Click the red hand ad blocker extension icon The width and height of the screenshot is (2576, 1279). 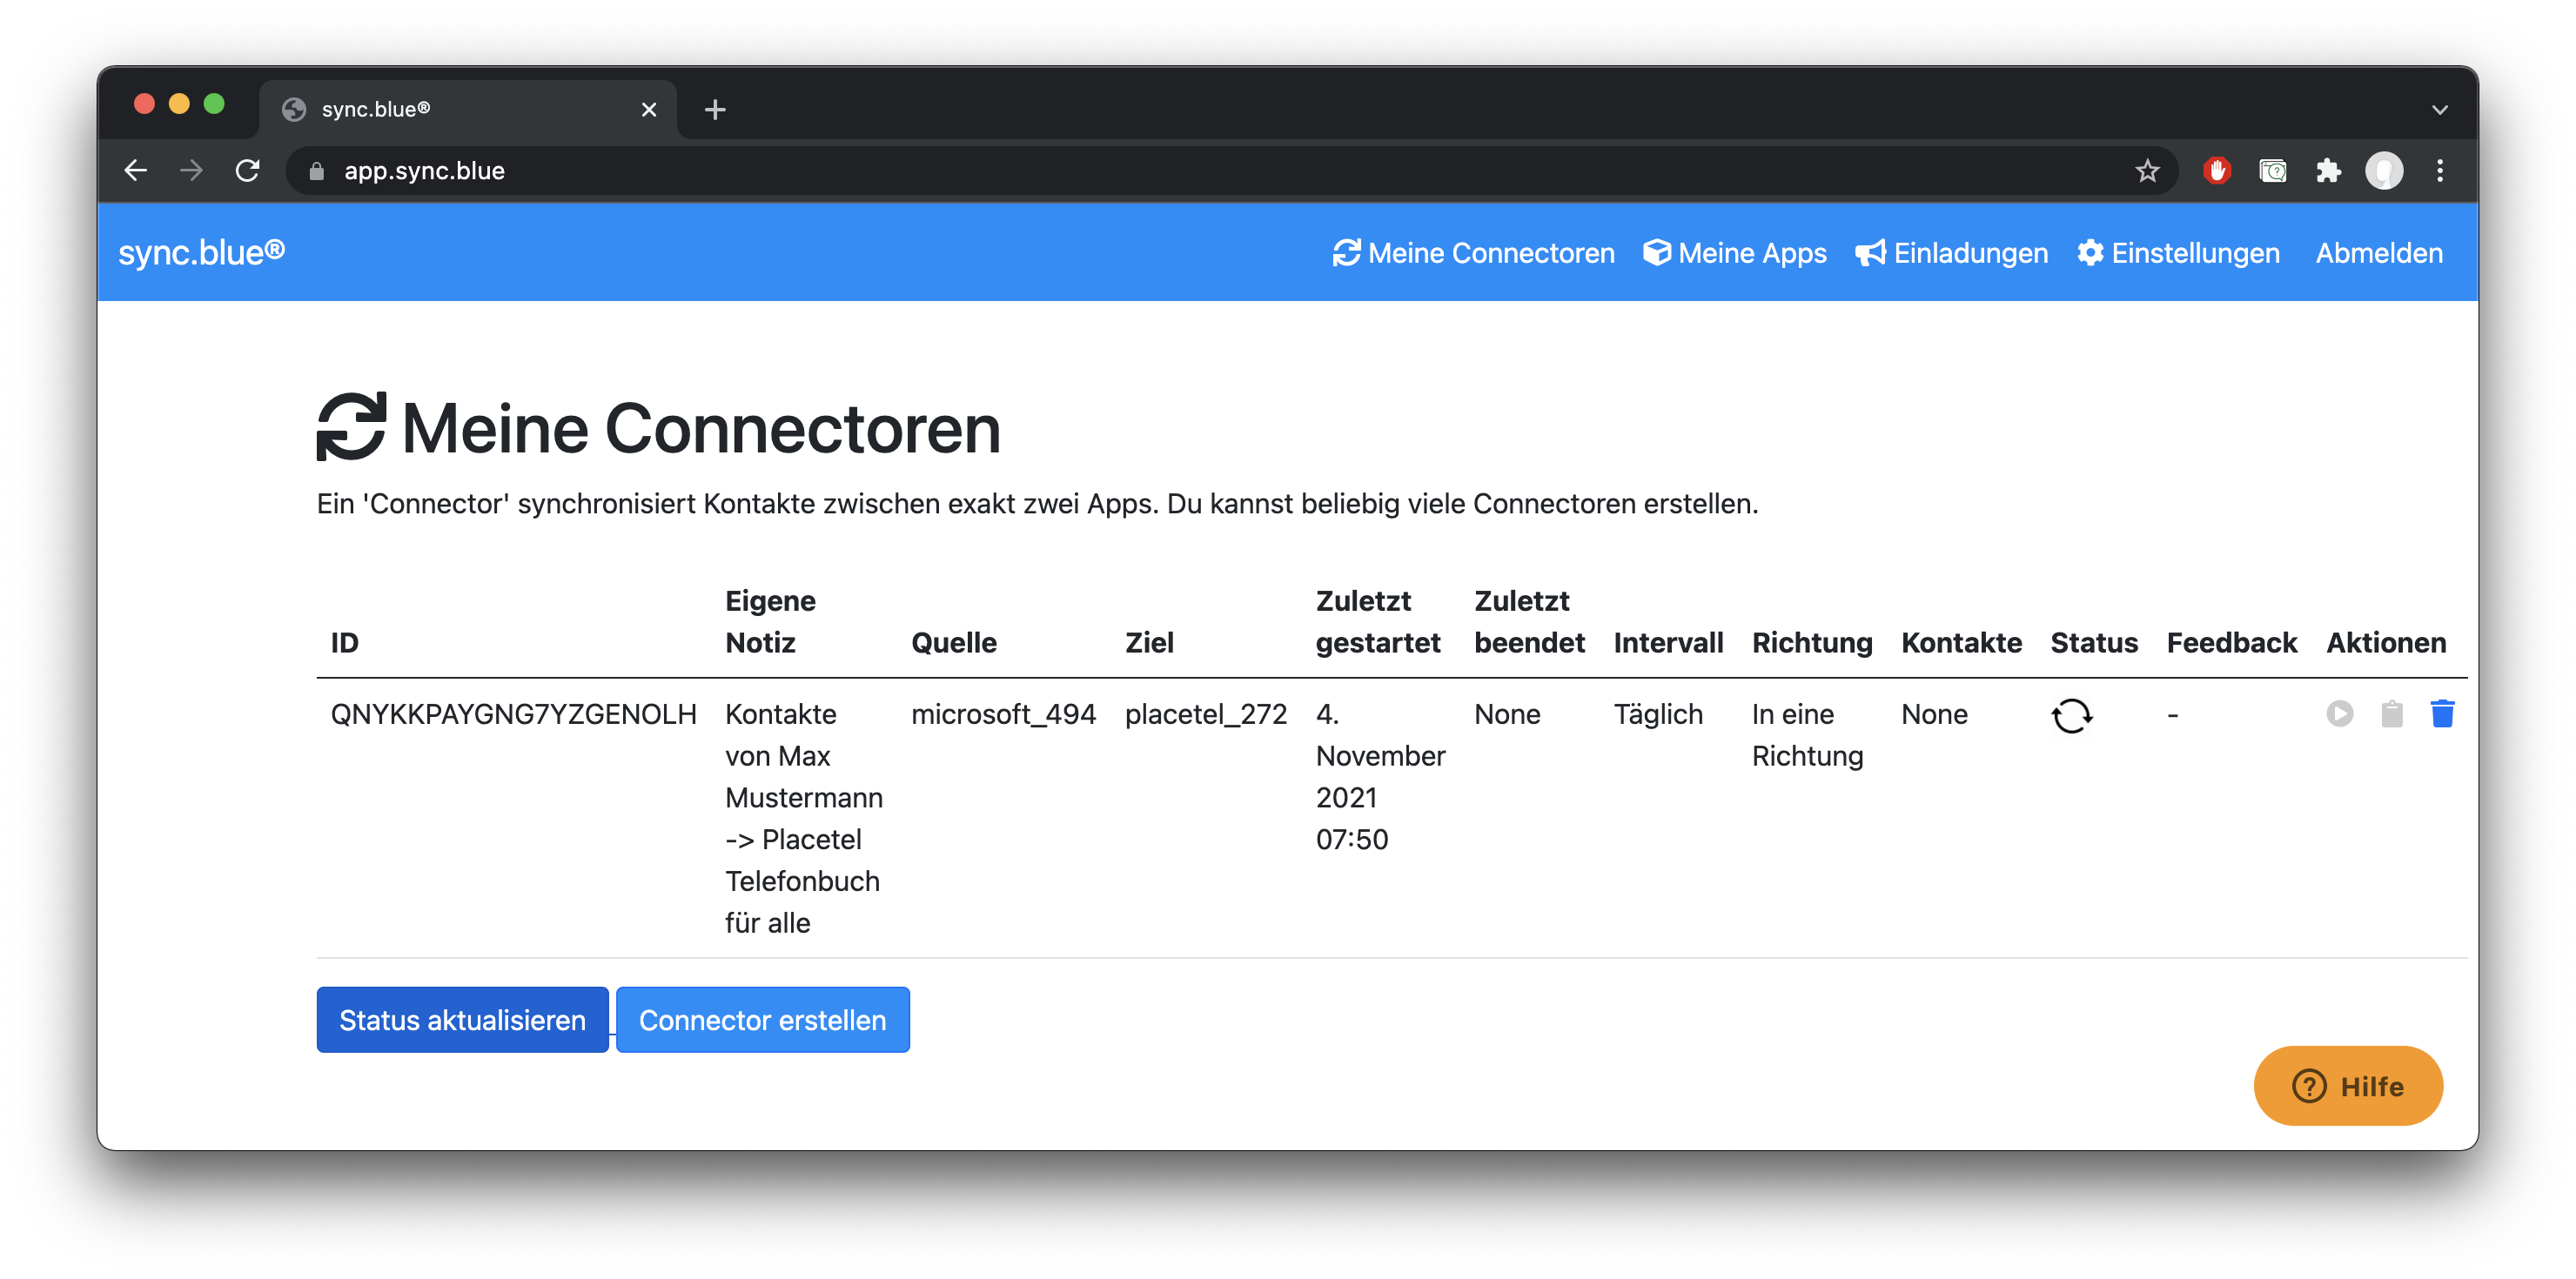2216,171
